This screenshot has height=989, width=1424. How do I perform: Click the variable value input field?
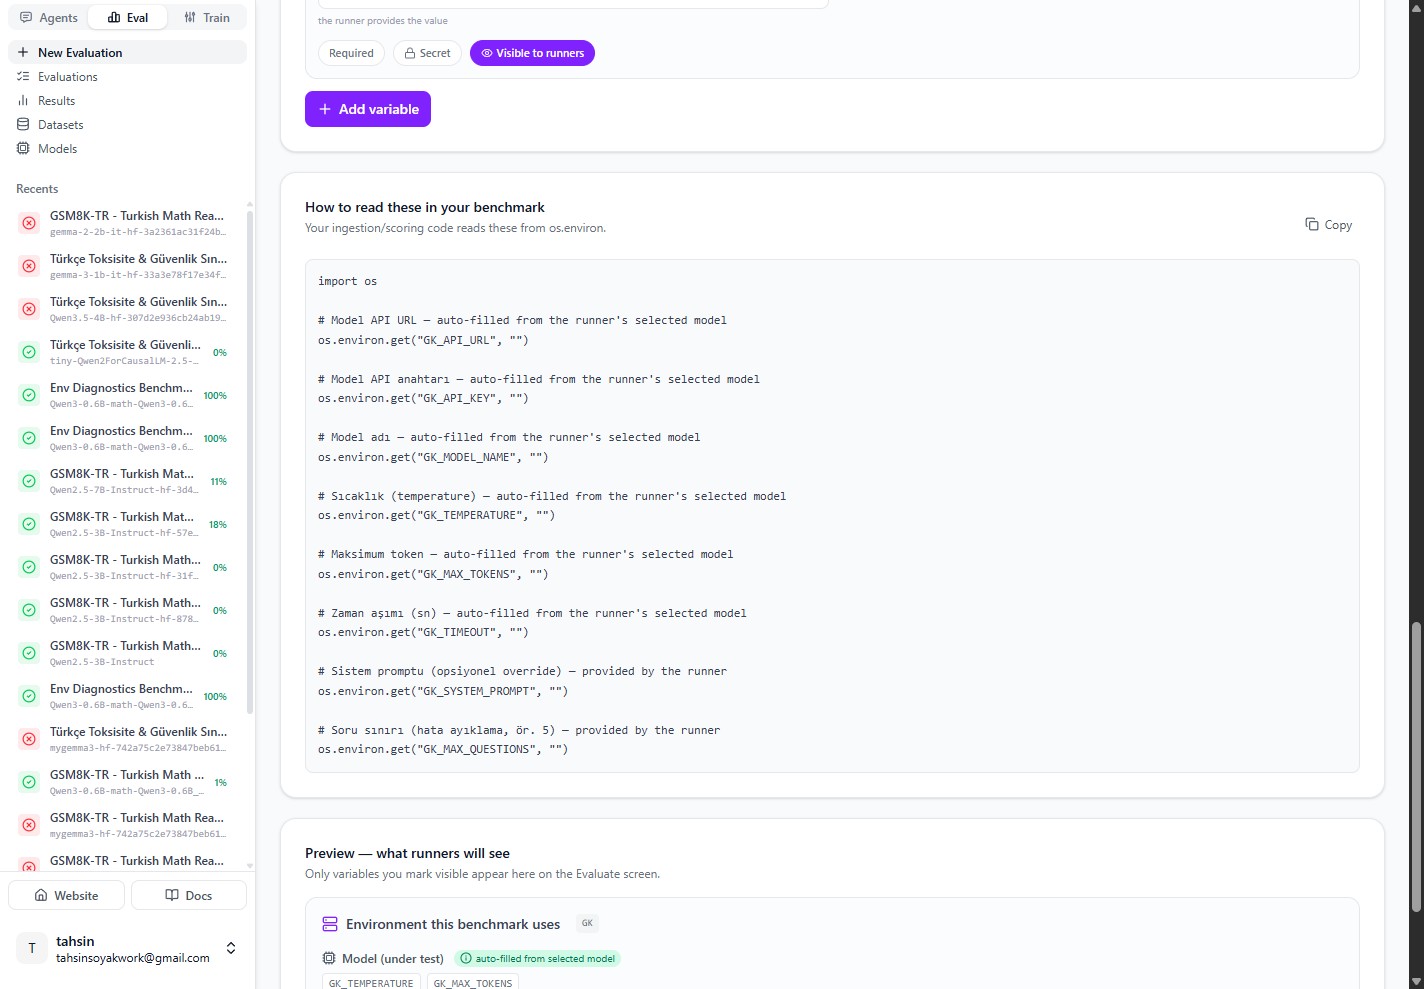[573, 4]
